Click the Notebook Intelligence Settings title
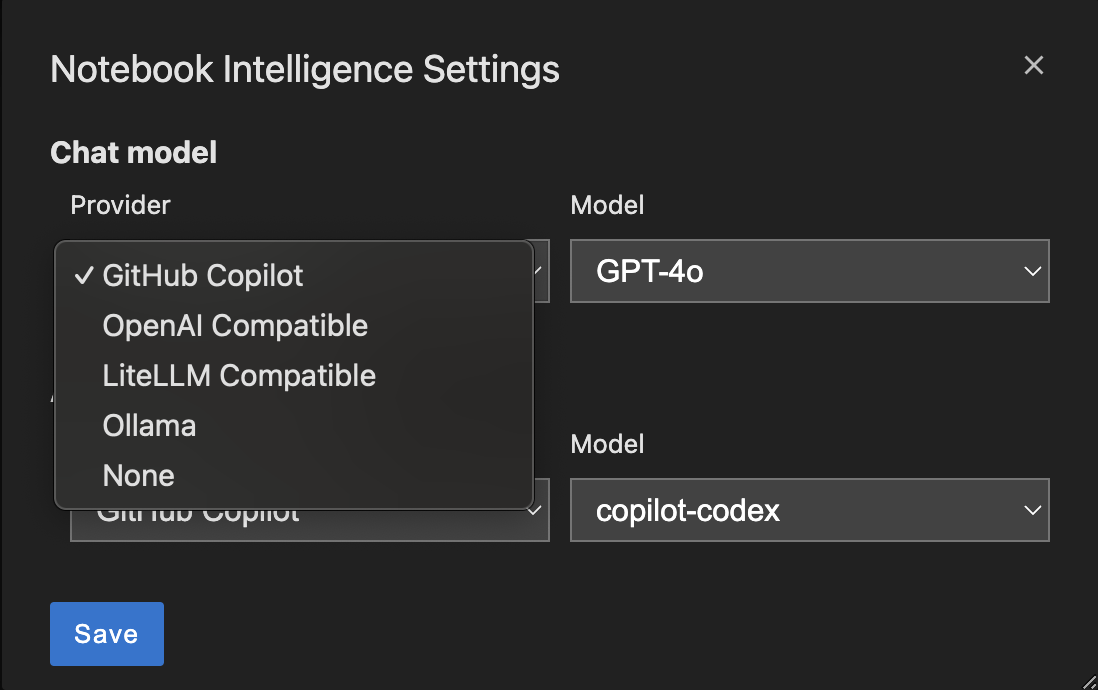Image resolution: width=1098 pixels, height=690 pixels. pos(304,70)
